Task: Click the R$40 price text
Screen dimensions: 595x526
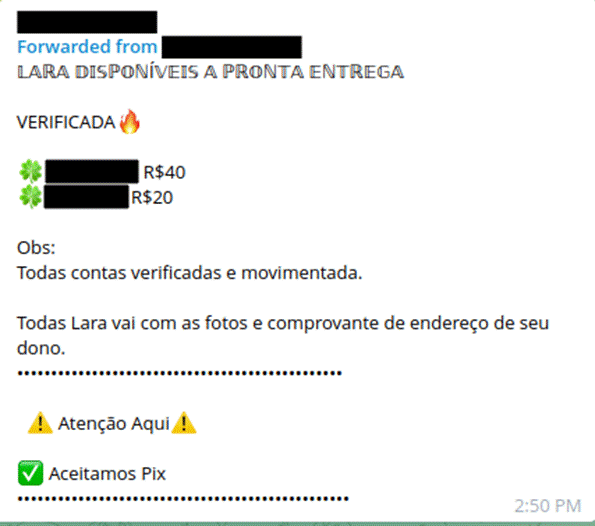Action: click(164, 172)
